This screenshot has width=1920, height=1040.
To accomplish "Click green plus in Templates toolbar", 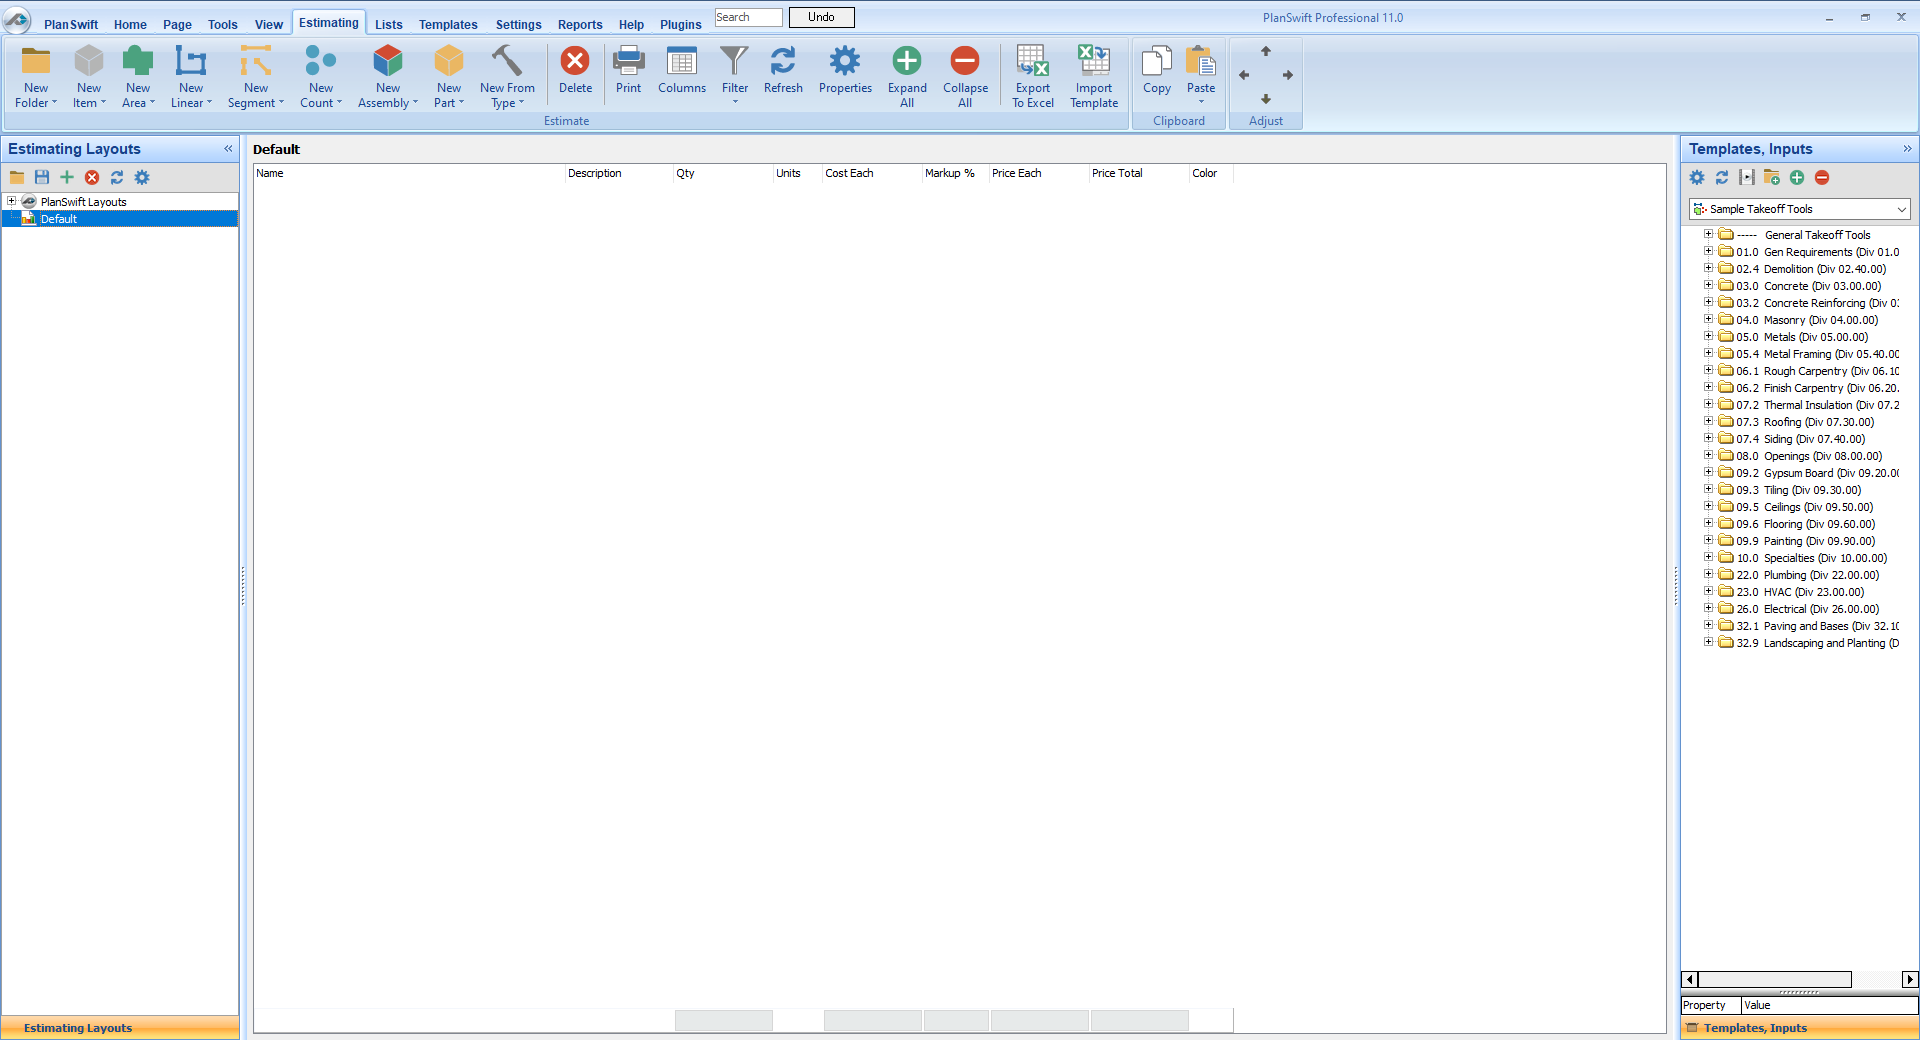I will [x=1797, y=177].
